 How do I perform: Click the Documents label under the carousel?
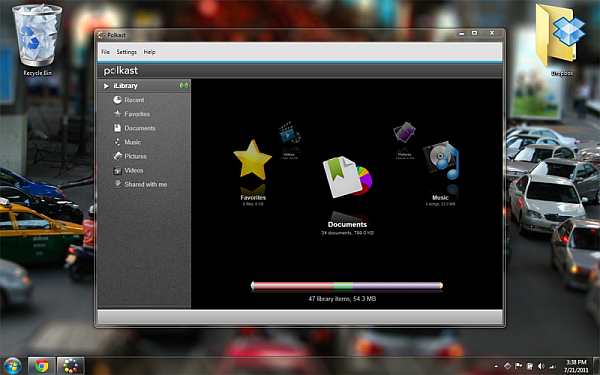click(347, 225)
